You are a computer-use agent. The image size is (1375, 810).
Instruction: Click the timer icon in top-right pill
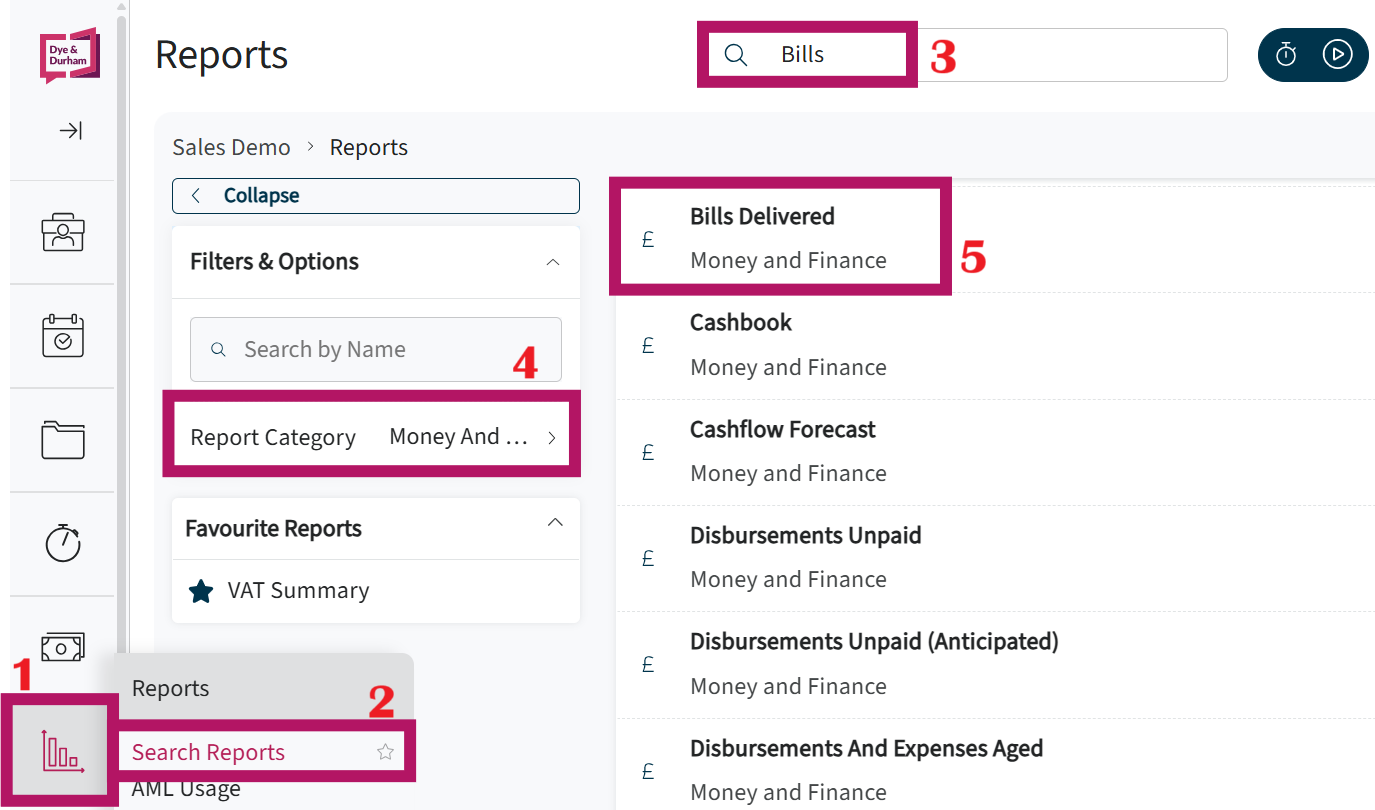coord(1286,54)
